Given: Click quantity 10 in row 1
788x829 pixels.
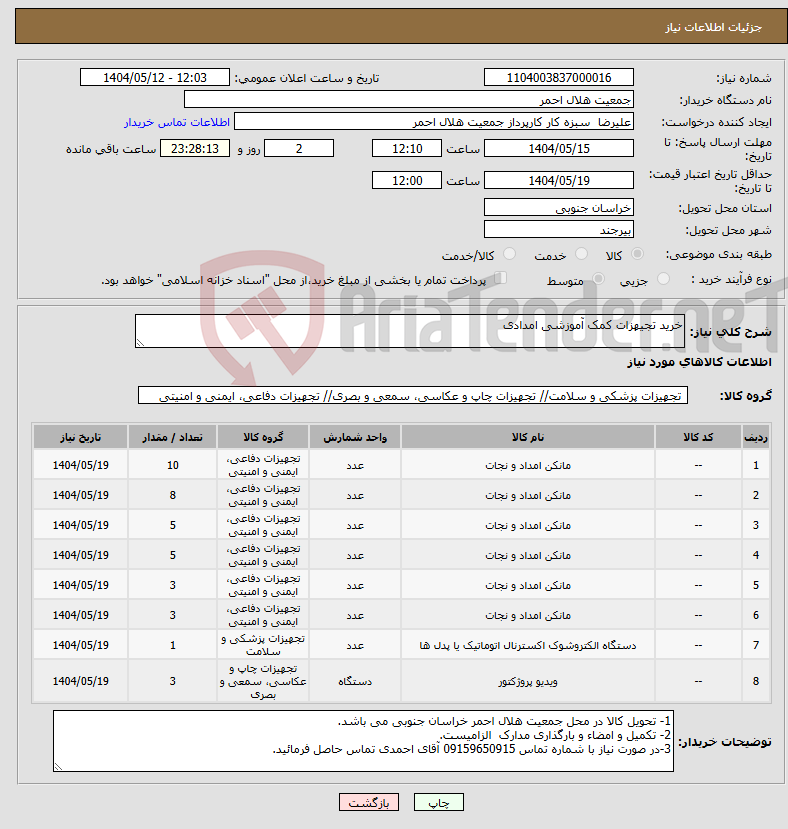Looking at the screenshot, I should pos(172,465).
